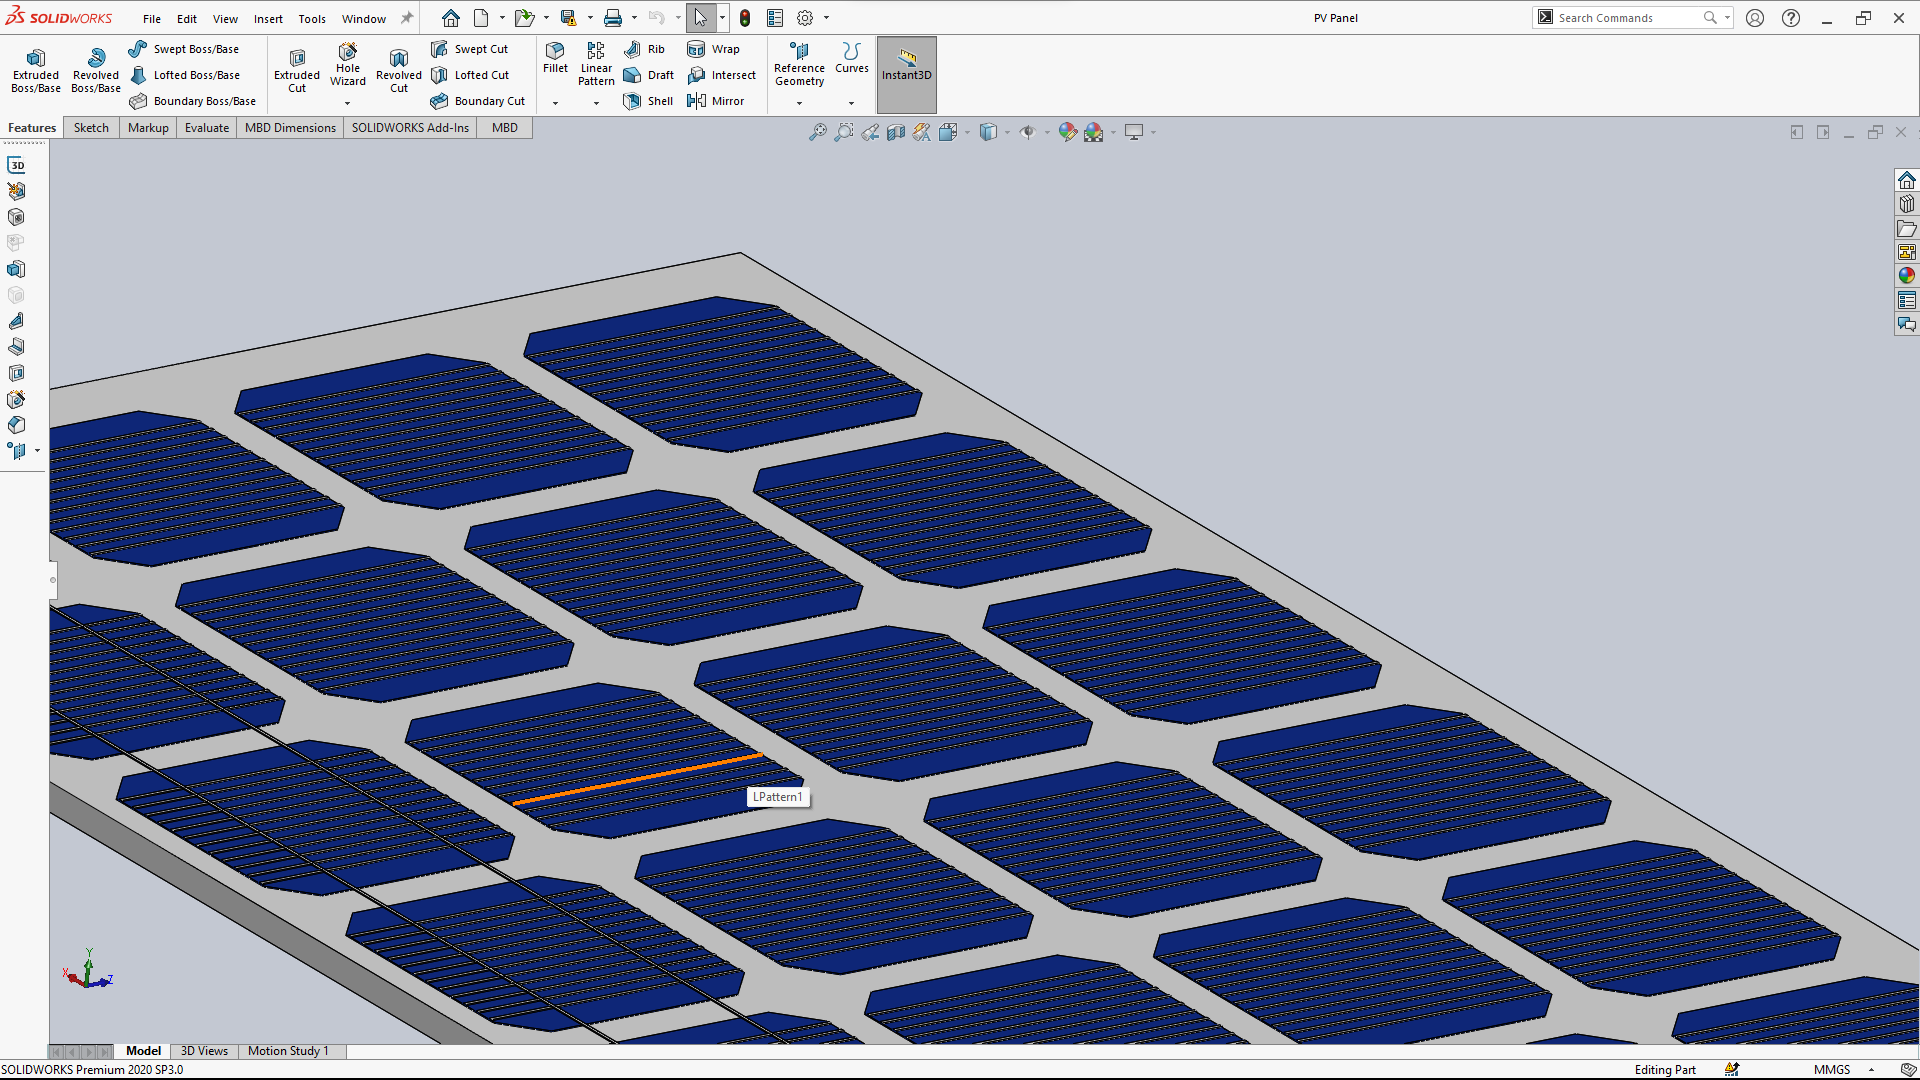Viewport: 1920px width, 1080px height.
Task: Click the Swept Boss/Base tool
Action: click(184, 49)
